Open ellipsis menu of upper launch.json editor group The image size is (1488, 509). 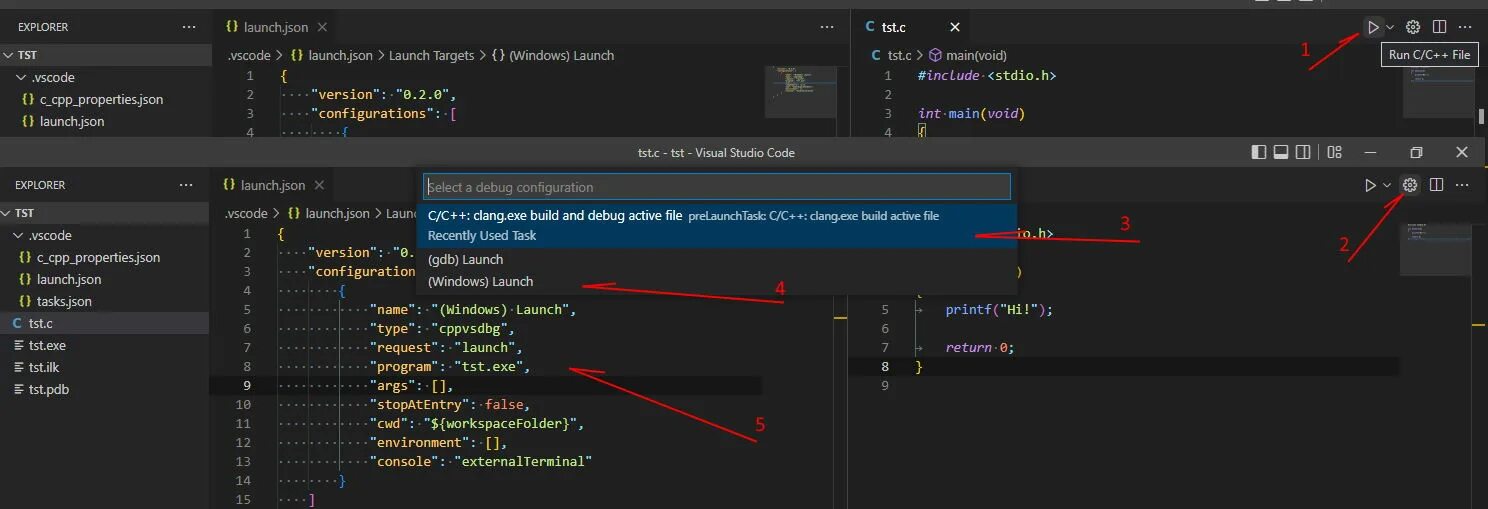click(x=827, y=27)
